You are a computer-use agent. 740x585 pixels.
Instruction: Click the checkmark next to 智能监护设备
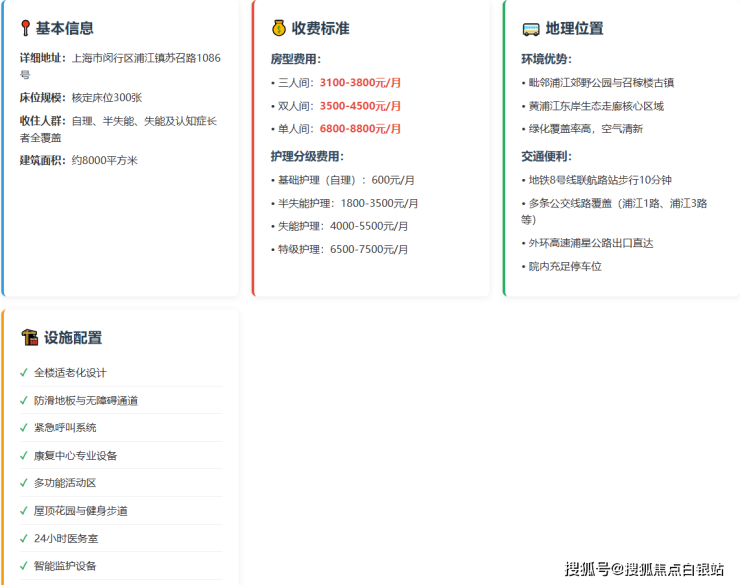point(24,565)
